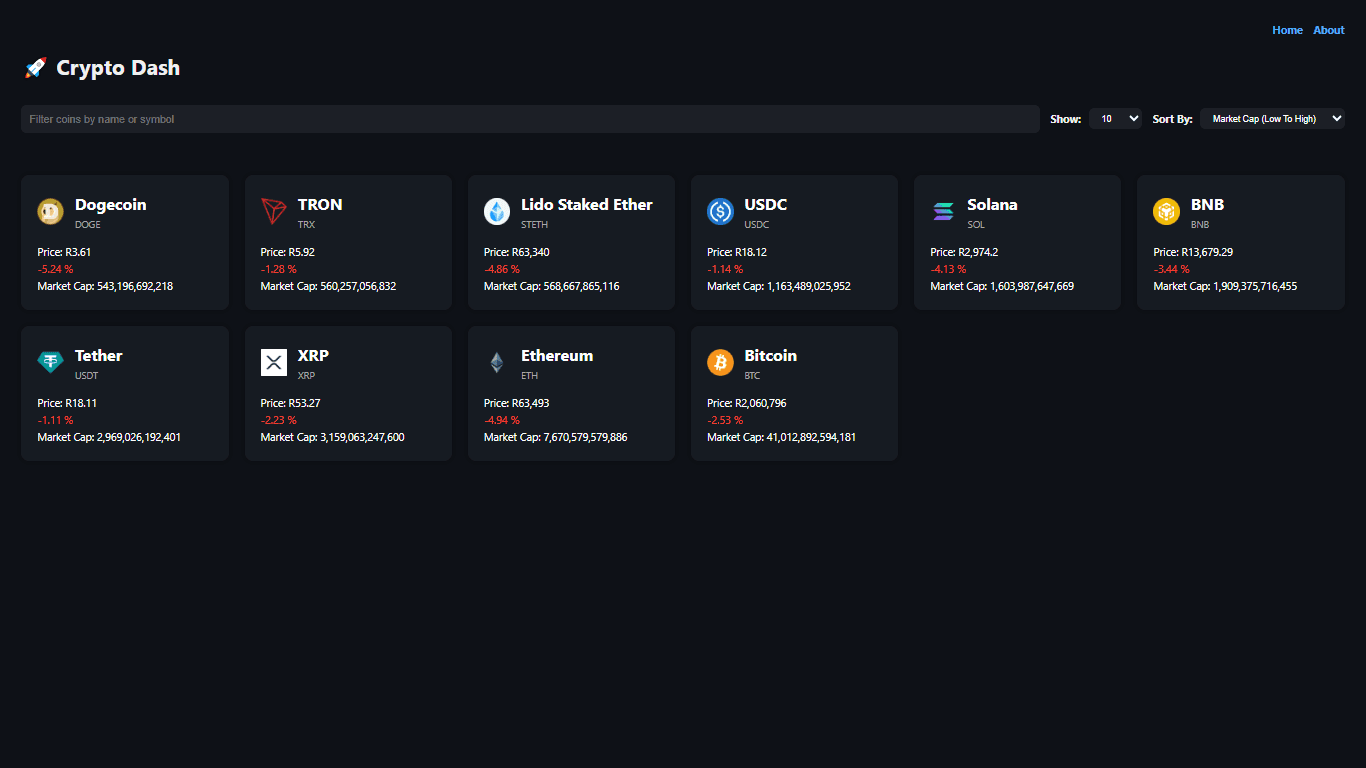Open the Show count dropdown

[1115, 119]
